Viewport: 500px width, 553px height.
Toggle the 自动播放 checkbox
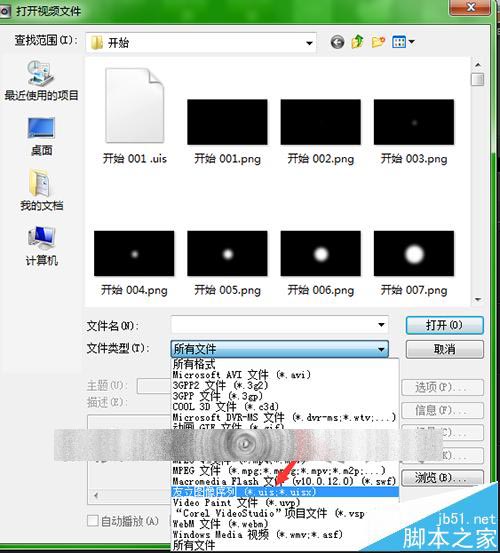[x=92, y=521]
